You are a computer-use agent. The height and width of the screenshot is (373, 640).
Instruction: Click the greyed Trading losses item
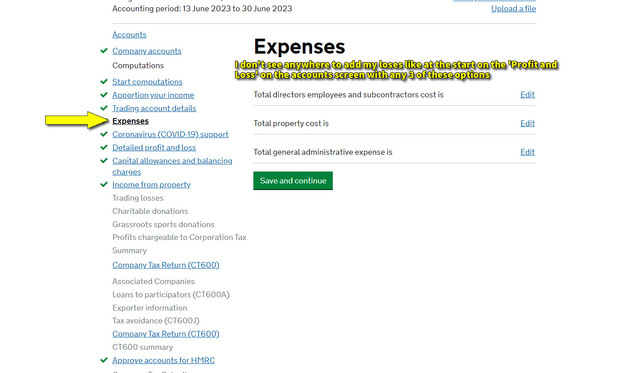(x=138, y=198)
